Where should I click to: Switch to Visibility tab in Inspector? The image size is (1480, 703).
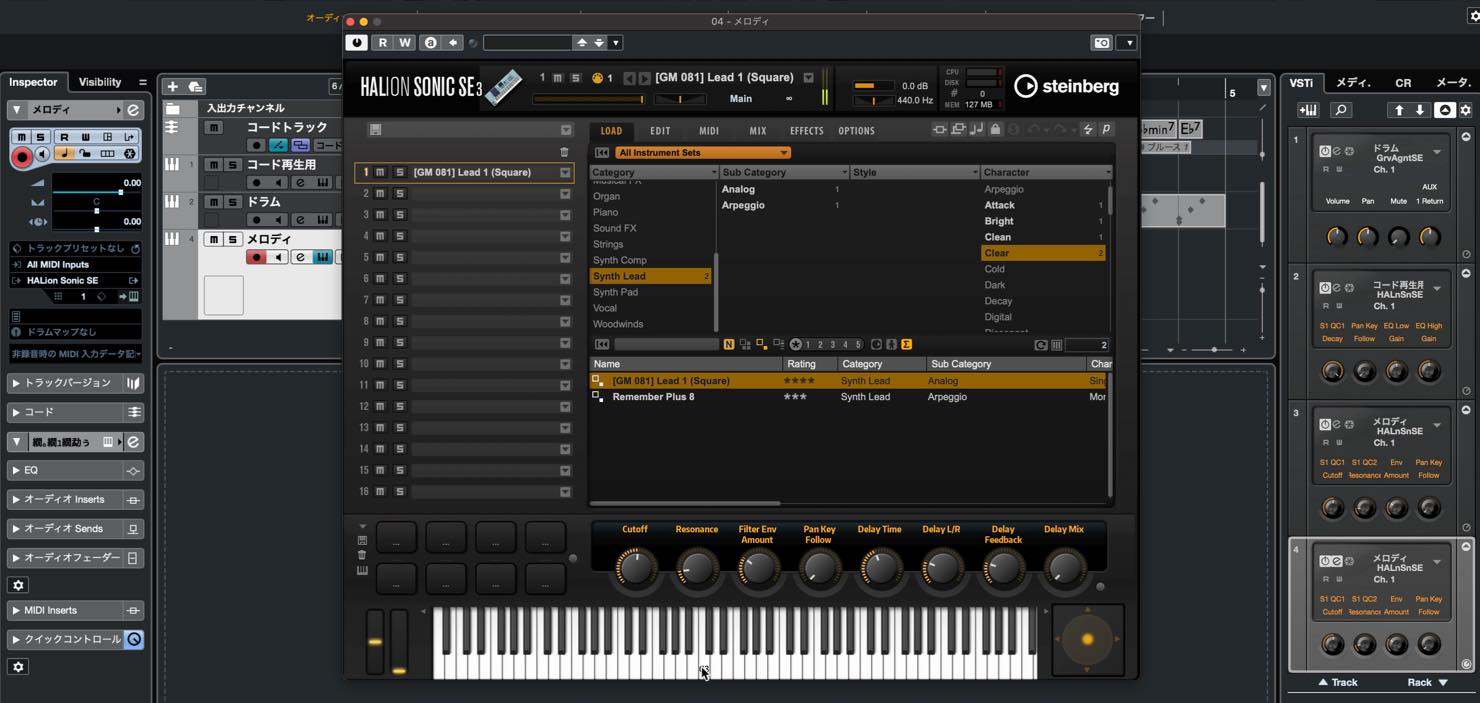pyautogui.click(x=100, y=82)
